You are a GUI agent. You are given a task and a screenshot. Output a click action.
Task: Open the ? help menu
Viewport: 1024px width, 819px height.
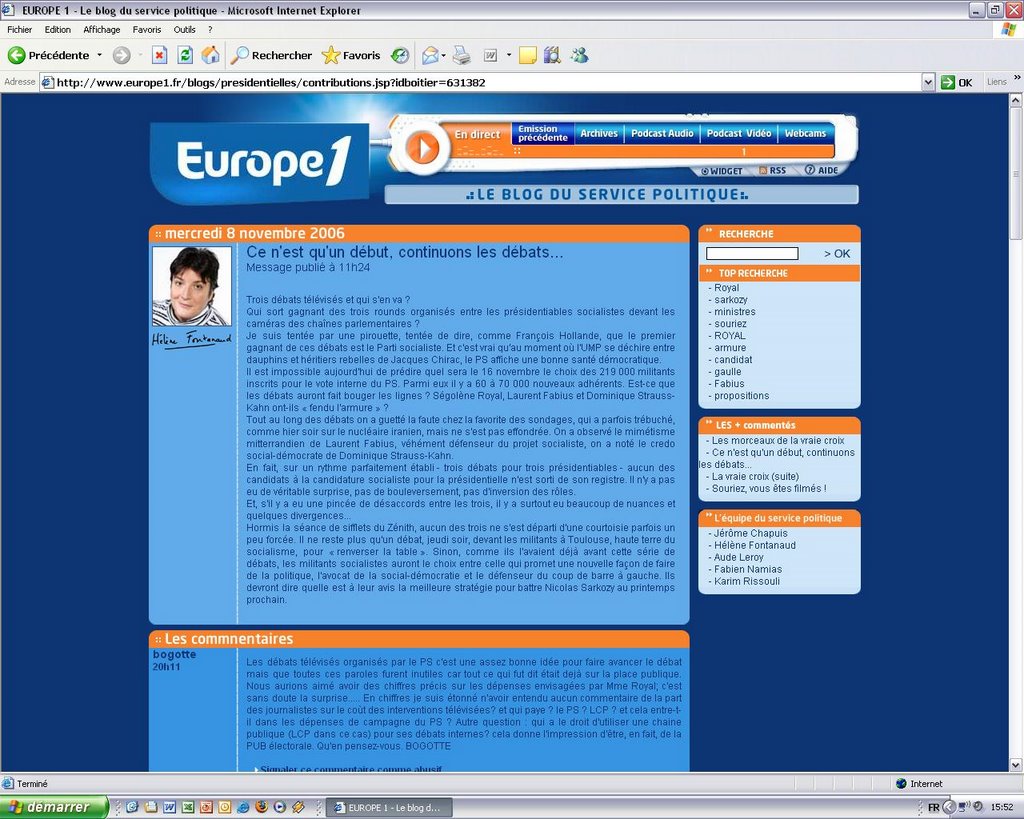(210, 29)
